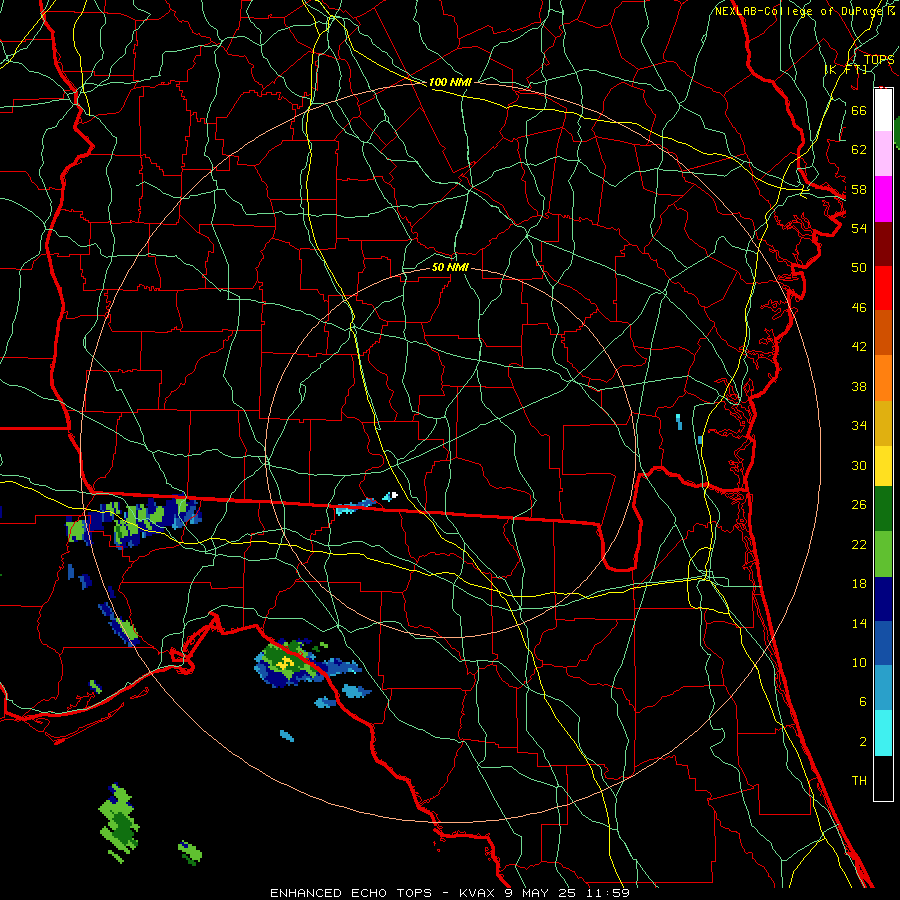Click the yellow core of the coastal storm echo
Screen dimensions: 900x900
[x=284, y=664]
